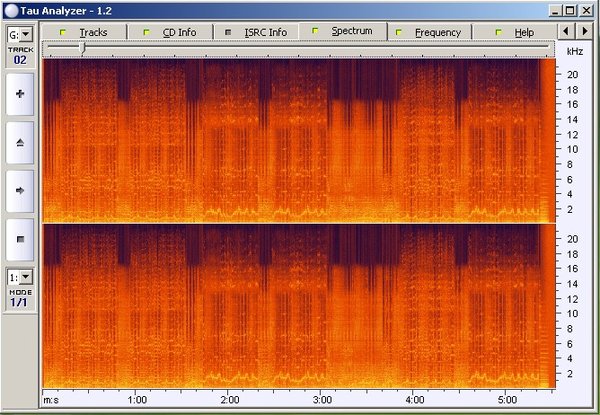Click the eject button
Viewport: 600px width, 415px height.
[20, 143]
